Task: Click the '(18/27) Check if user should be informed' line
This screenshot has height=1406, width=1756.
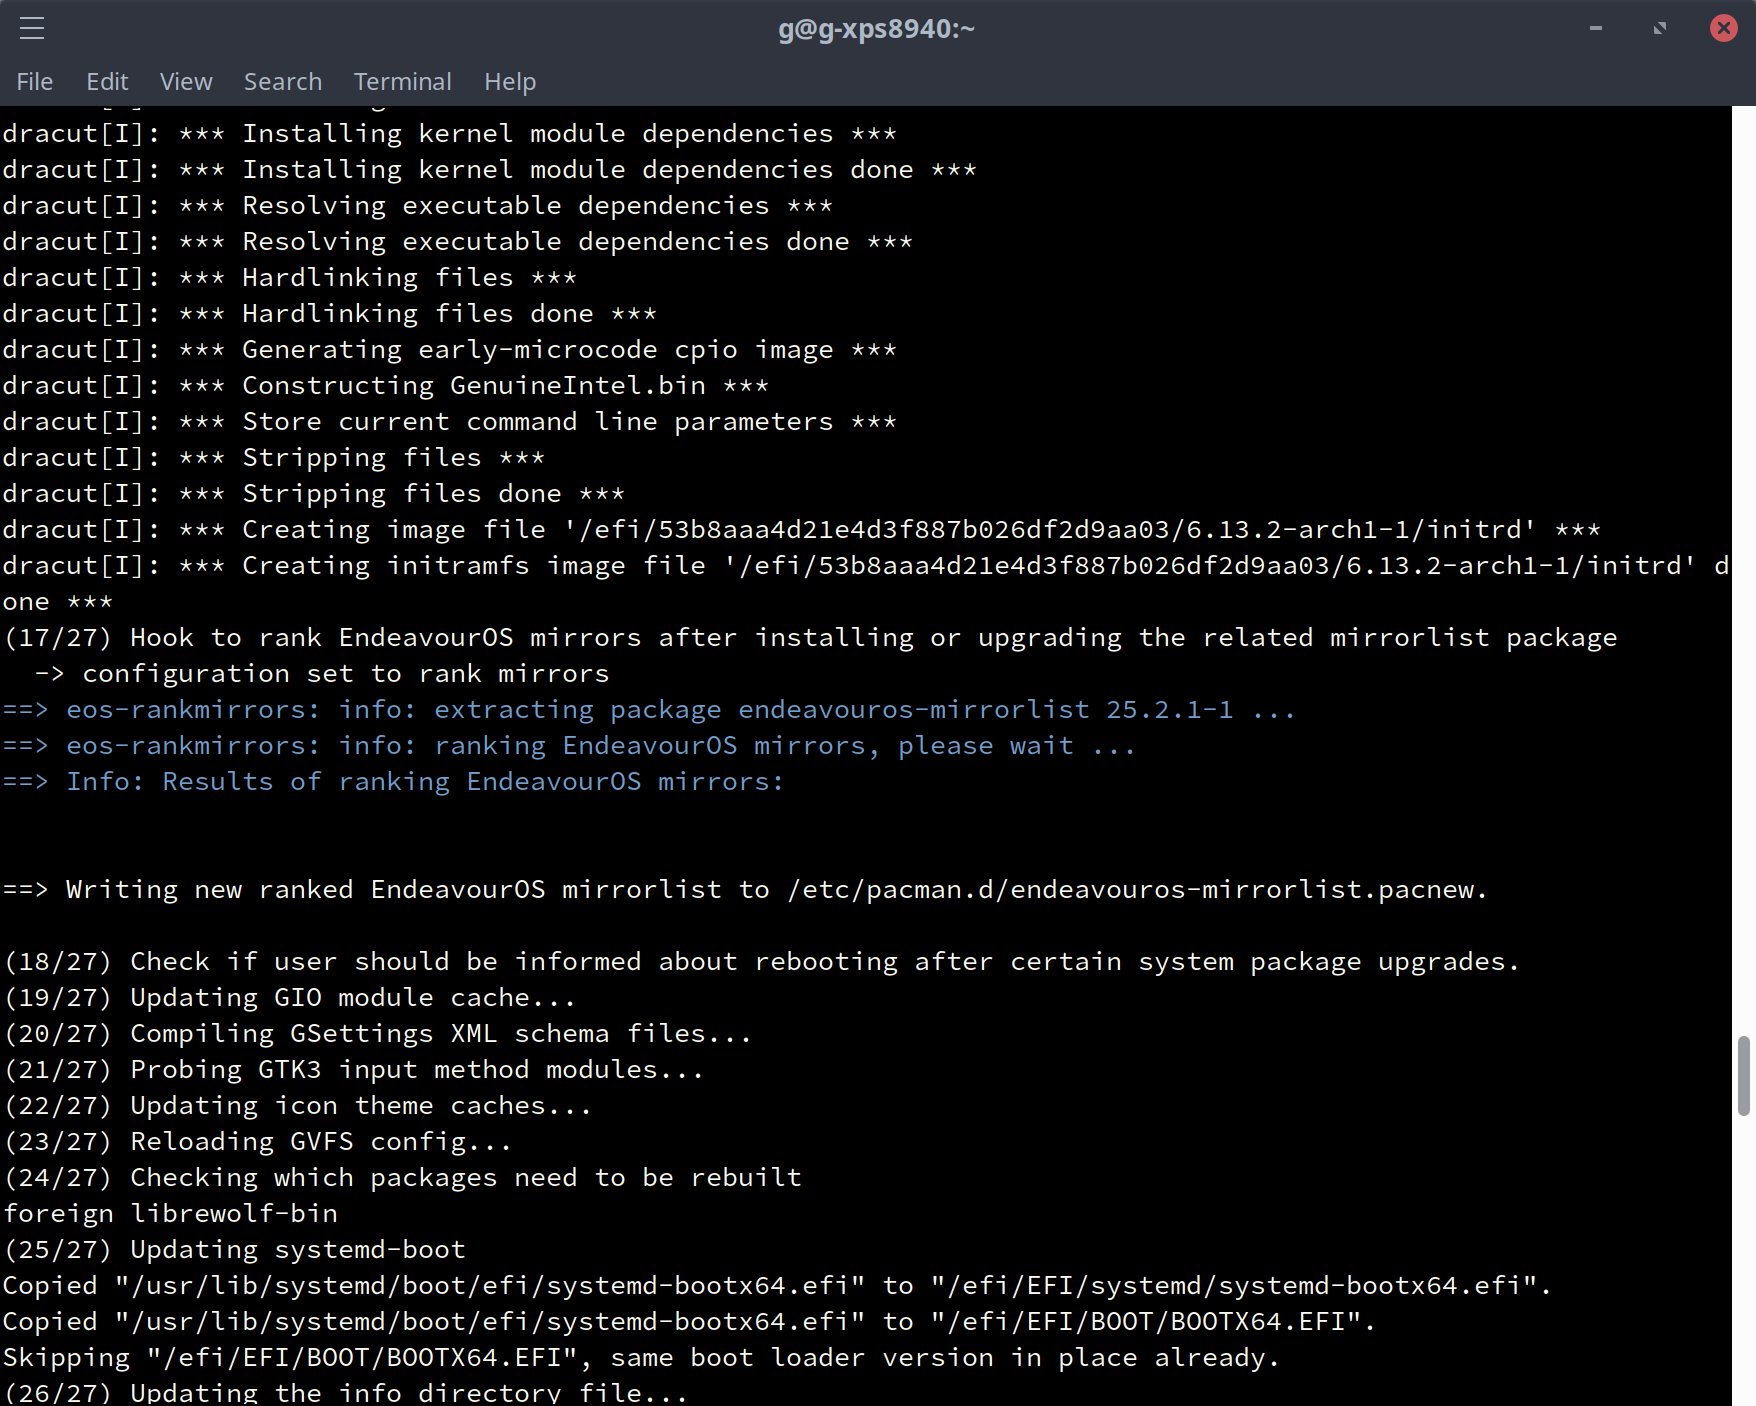Action: 761,962
